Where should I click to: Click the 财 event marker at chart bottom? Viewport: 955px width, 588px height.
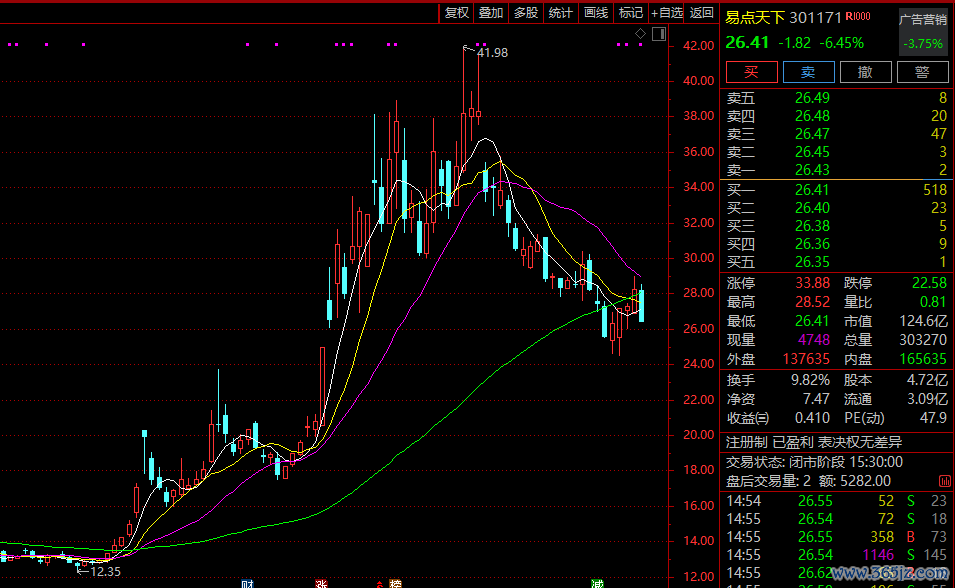(x=247, y=584)
